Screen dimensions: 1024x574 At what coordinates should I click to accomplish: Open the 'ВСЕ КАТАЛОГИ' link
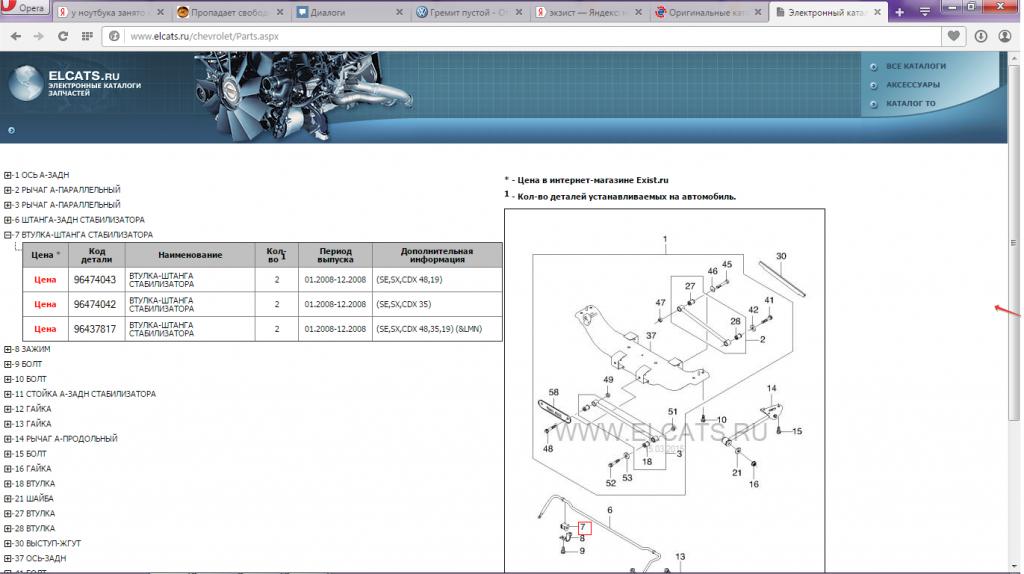[x=916, y=66]
